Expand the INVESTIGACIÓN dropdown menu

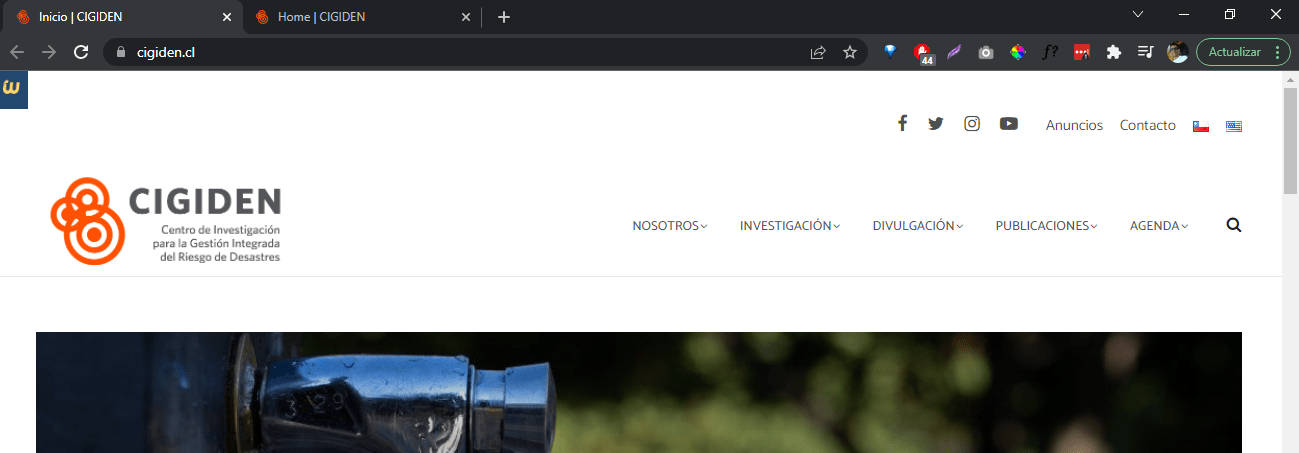(x=790, y=226)
